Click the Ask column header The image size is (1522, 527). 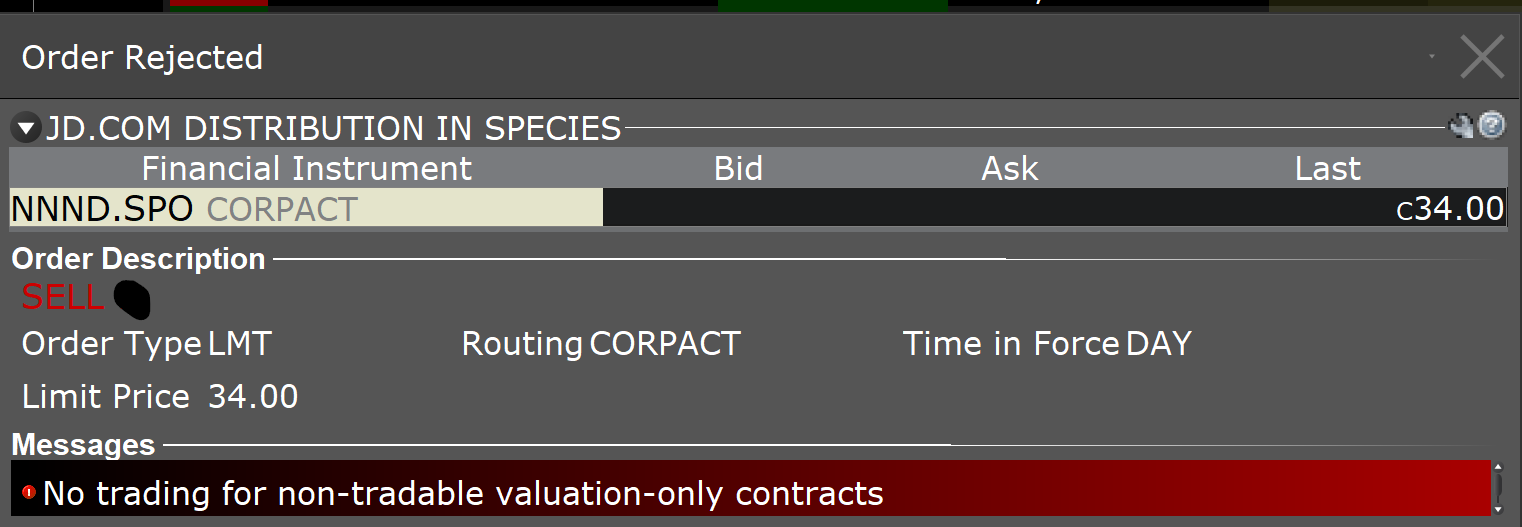[1010, 168]
